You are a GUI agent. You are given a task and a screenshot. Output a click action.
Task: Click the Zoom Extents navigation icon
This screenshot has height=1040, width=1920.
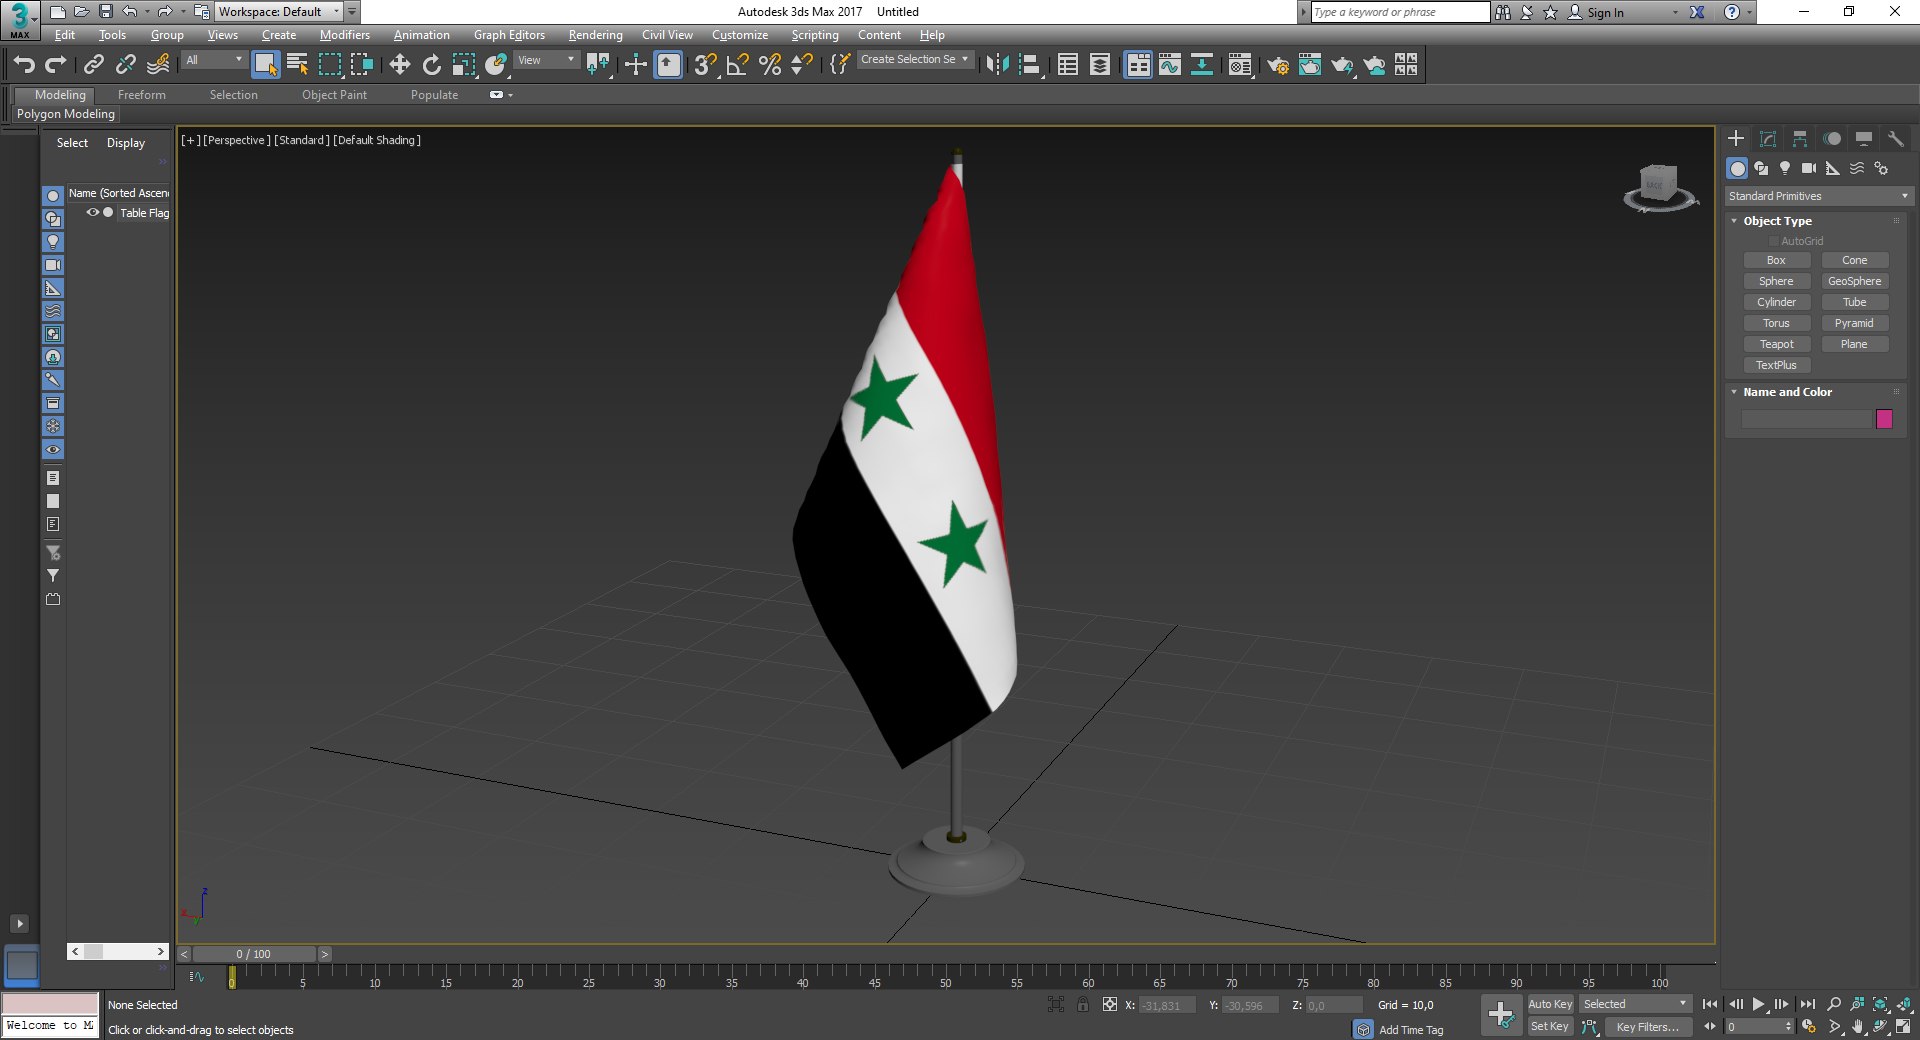[x=1881, y=1004]
